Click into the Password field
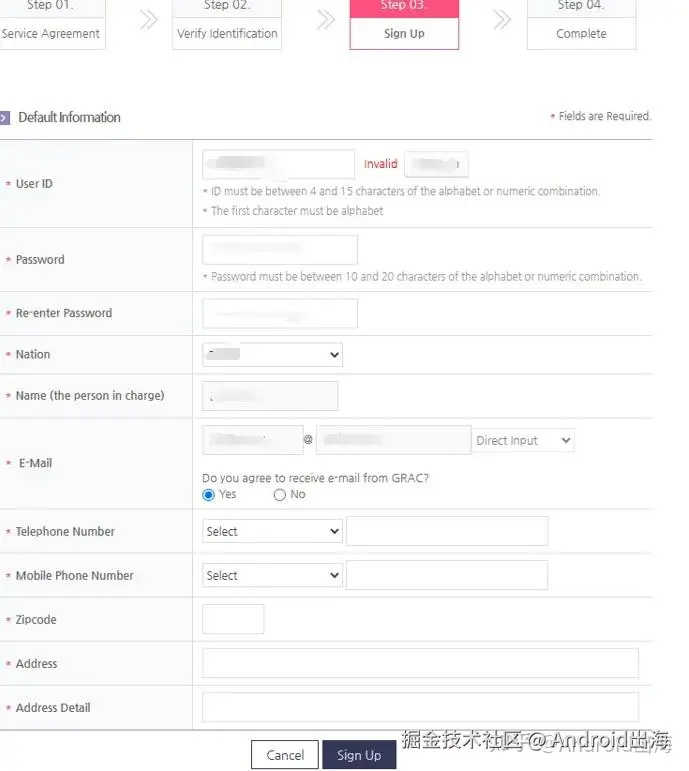This screenshot has width=689, height=771. click(x=280, y=250)
